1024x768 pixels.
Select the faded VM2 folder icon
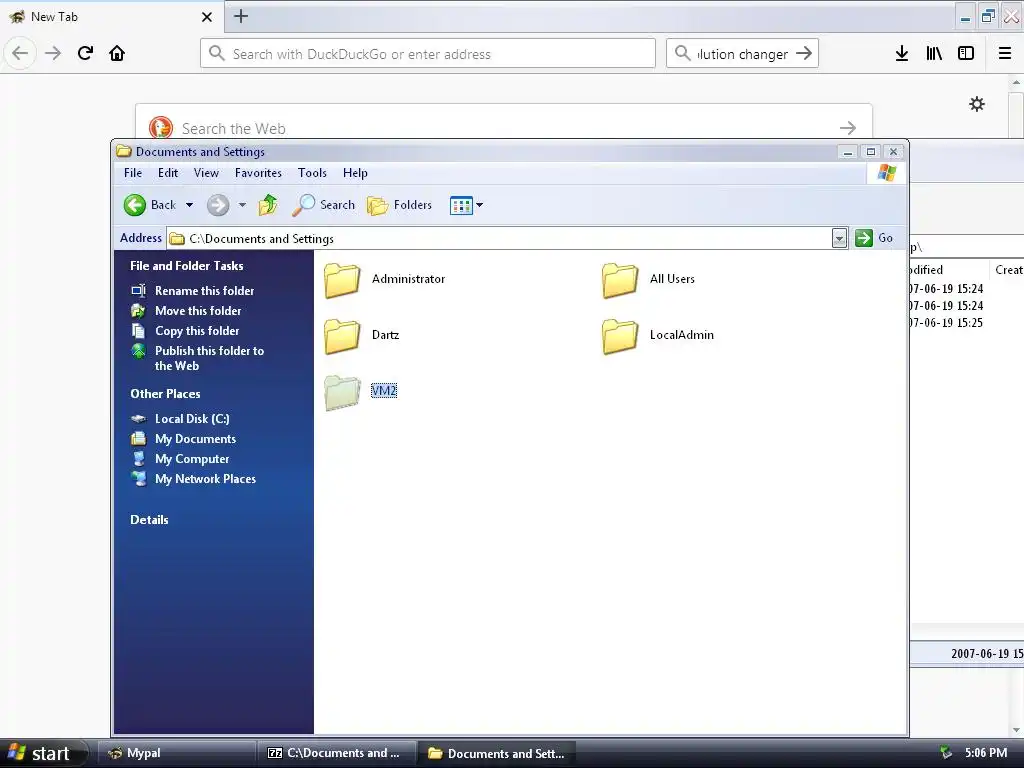342,392
